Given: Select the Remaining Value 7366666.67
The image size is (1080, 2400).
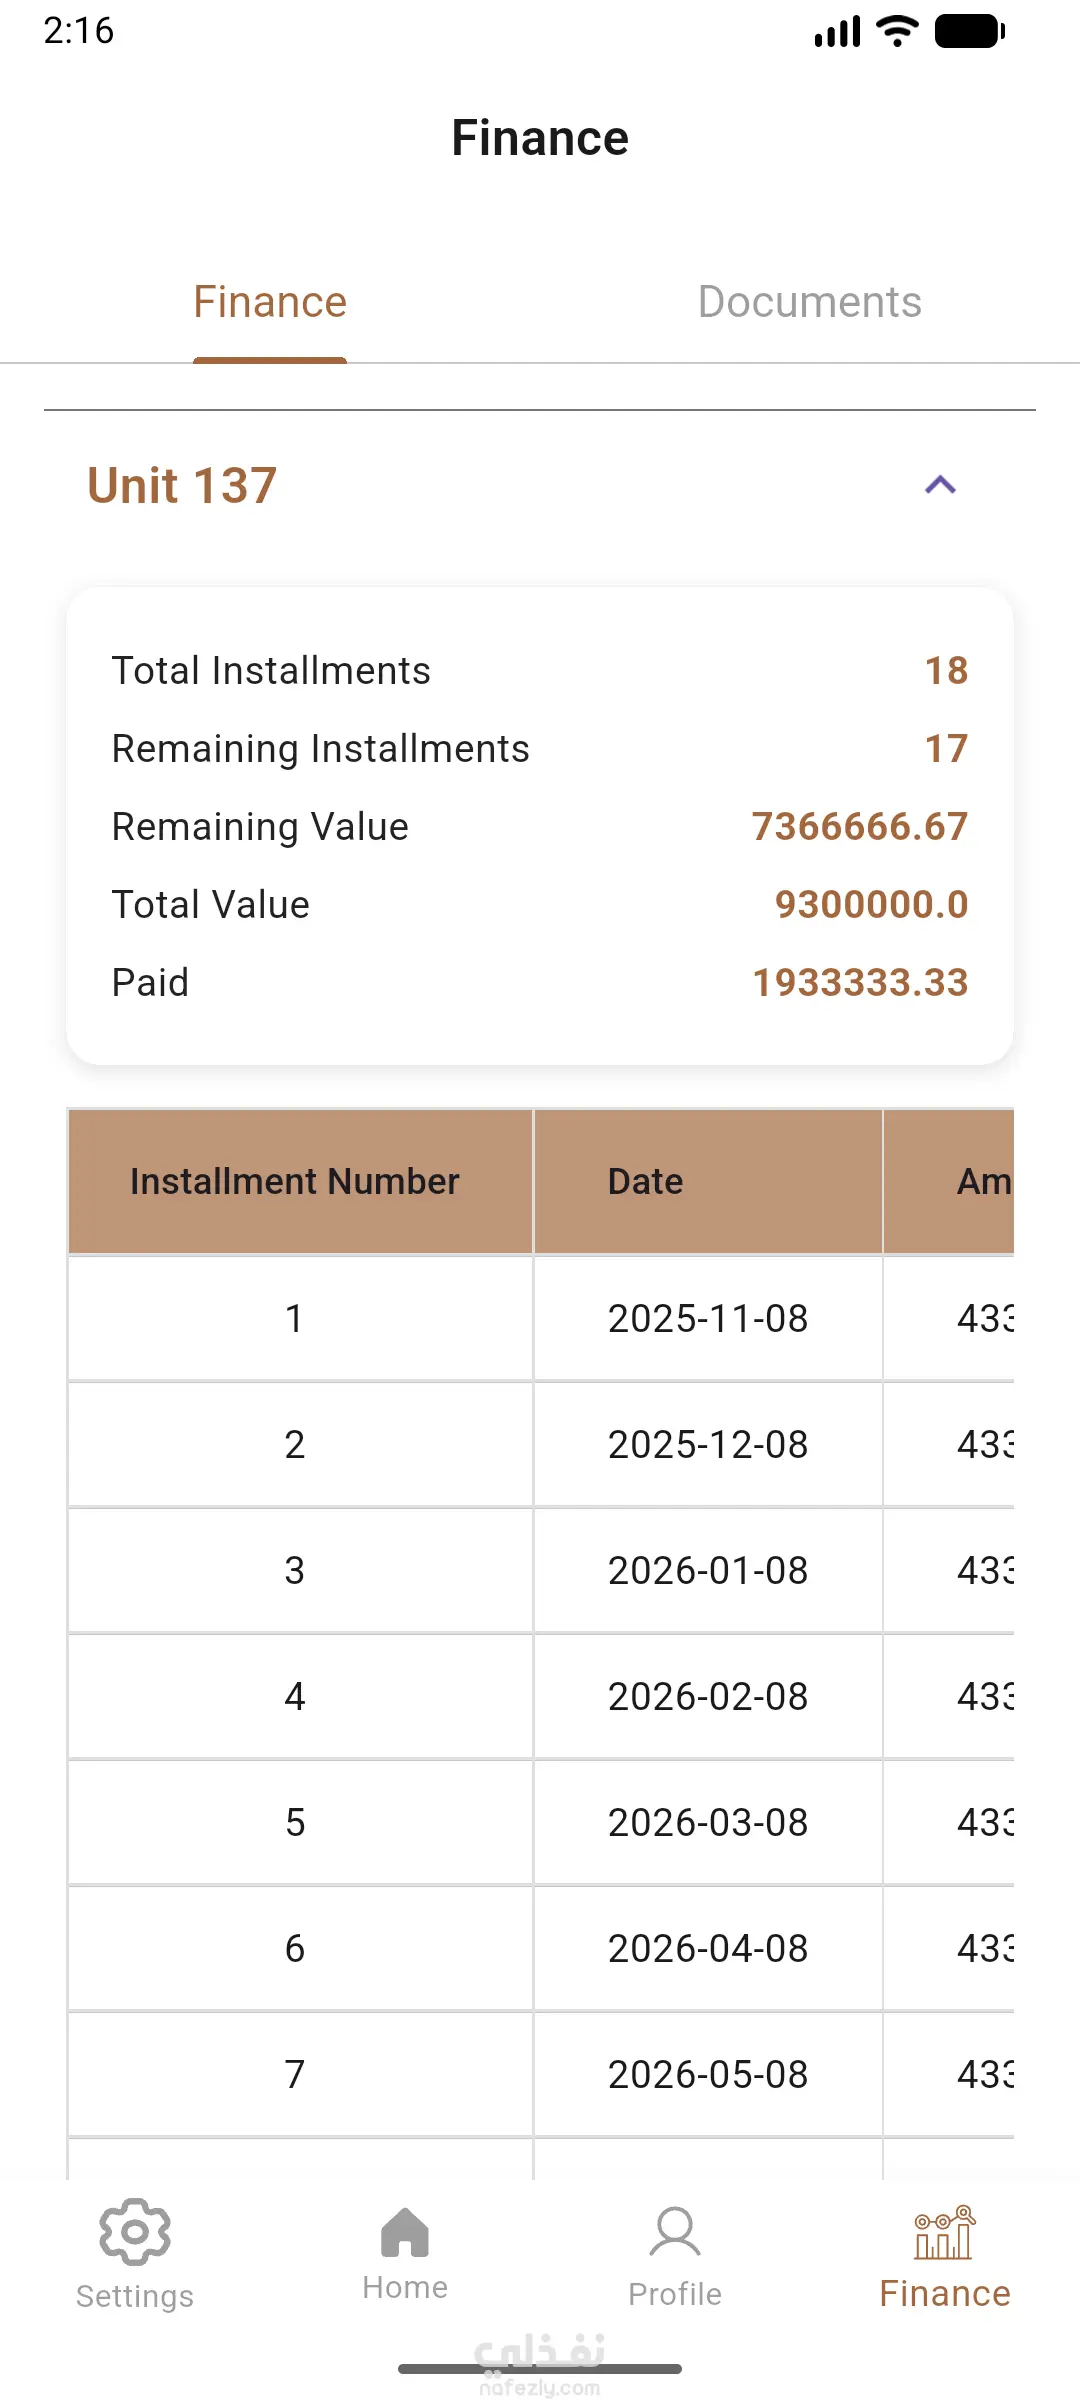Looking at the screenshot, I should 860,827.
